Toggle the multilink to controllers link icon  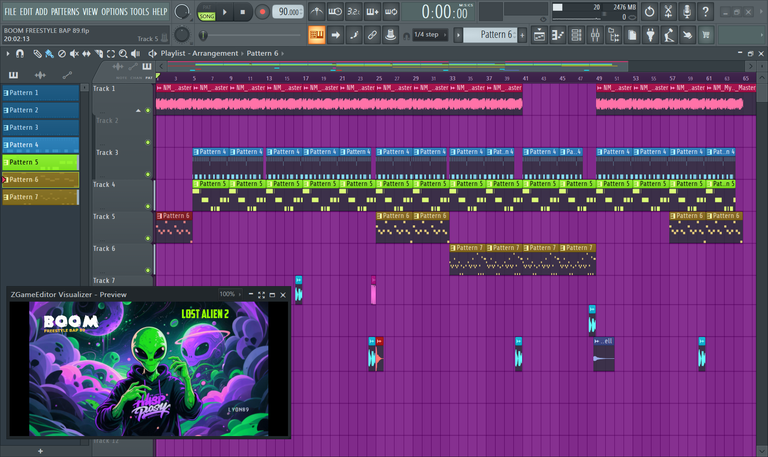pyautogui.click(x=372, y=35)
